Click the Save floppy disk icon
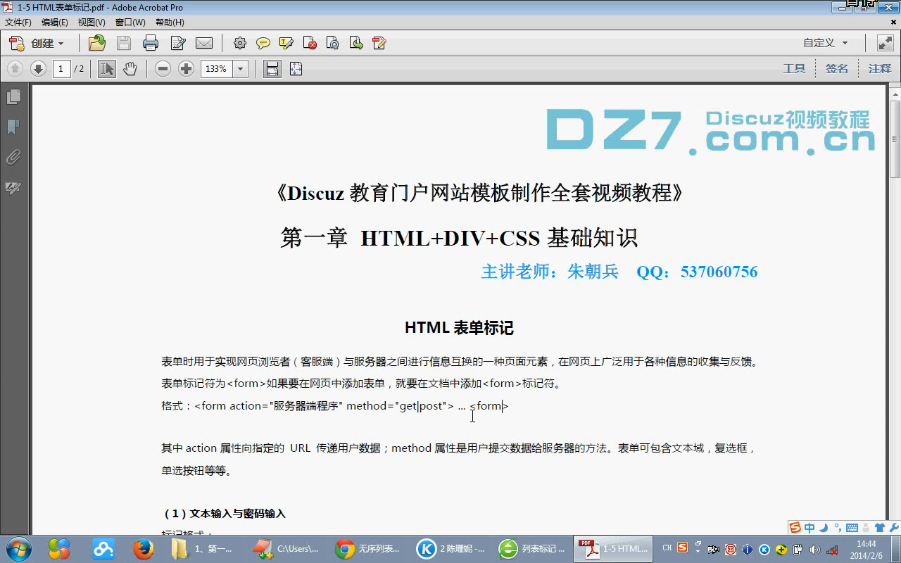Image resolution: width=901 pixels, height=563 pixels. click(124, 43)
